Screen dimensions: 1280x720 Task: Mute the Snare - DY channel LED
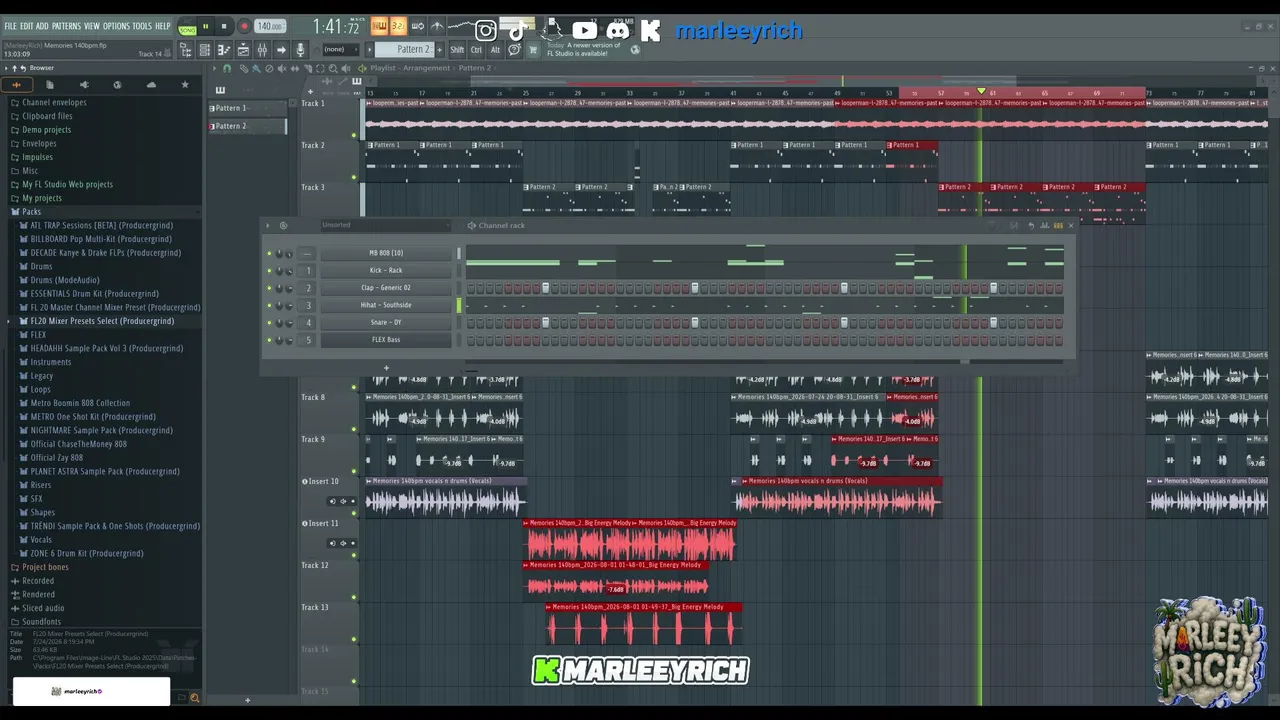tap(269, 322)
